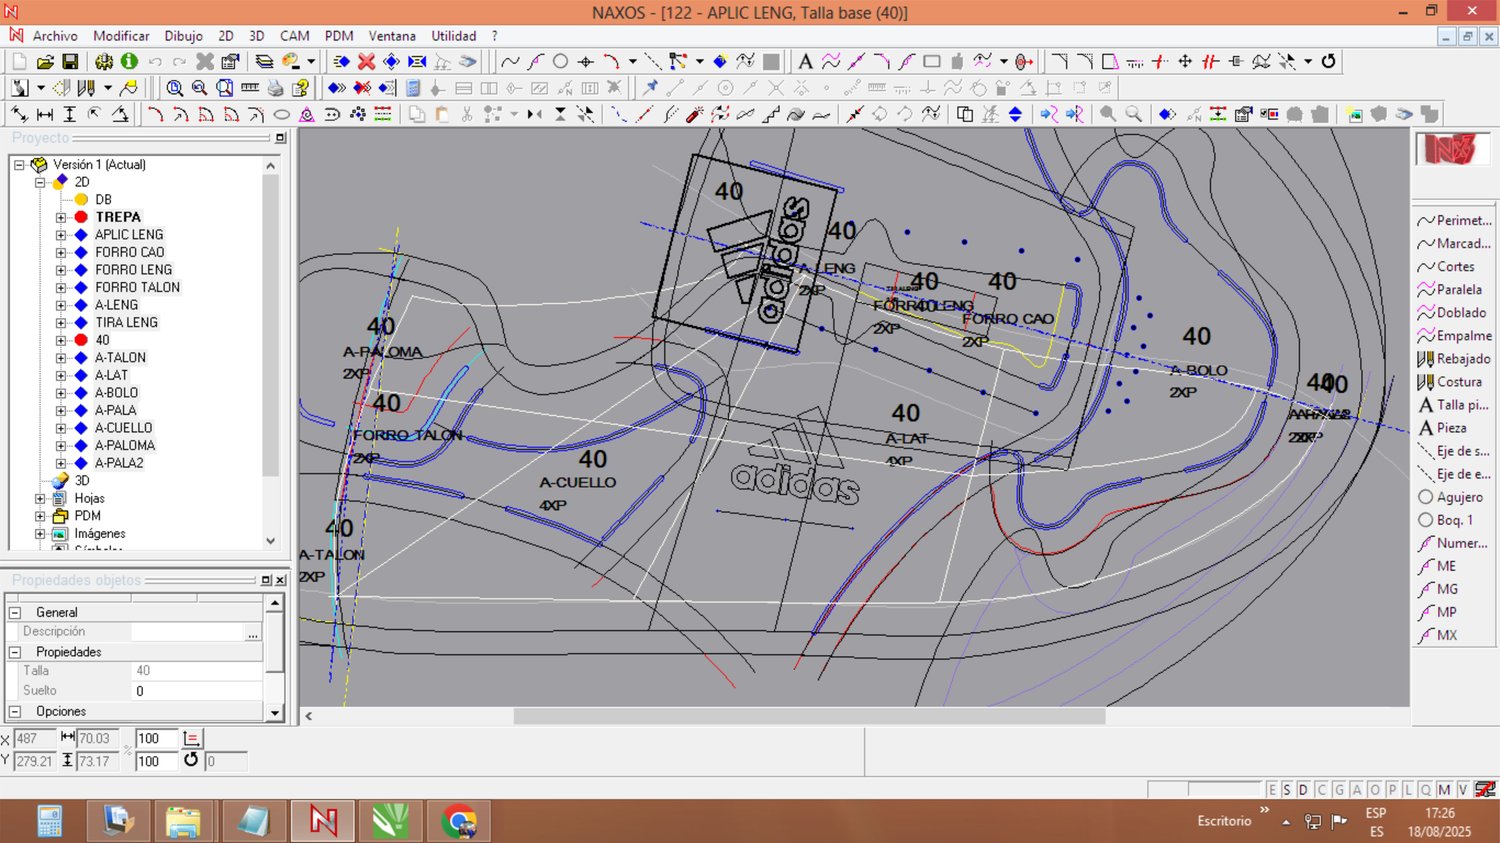Viewport: 1500px width, 843px height.
Task: Toggle the M status bar indicator
Action: click(x=1444, y=790)
